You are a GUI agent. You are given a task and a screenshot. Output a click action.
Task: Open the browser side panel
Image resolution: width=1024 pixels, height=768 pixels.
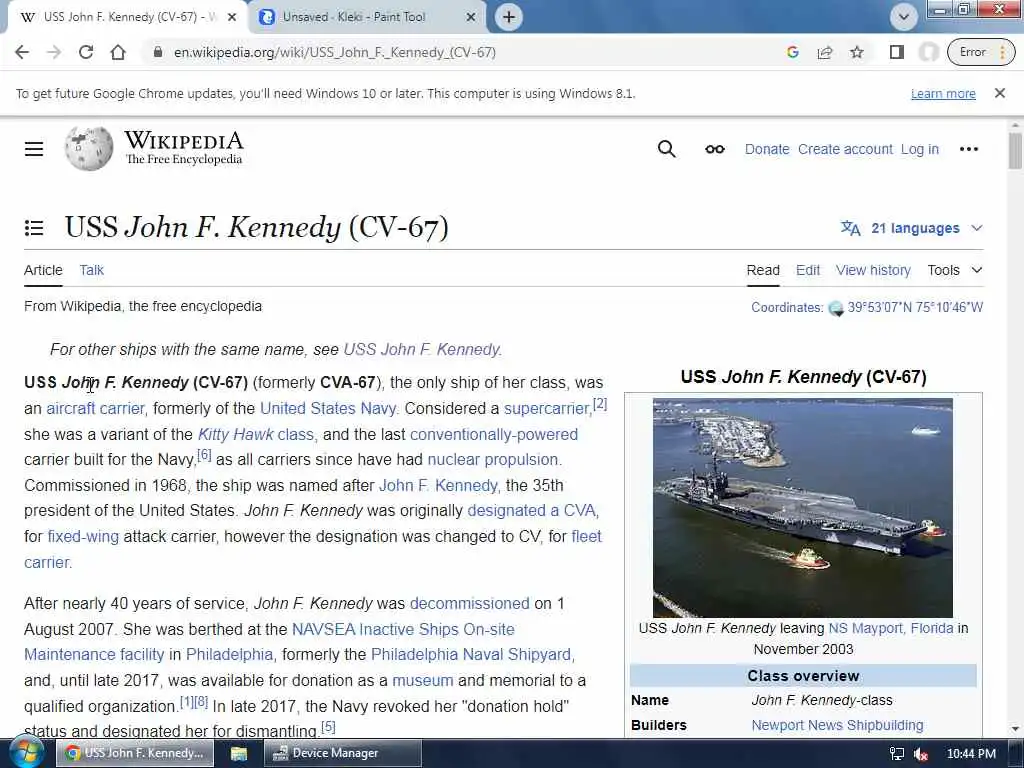click(897, 52)
